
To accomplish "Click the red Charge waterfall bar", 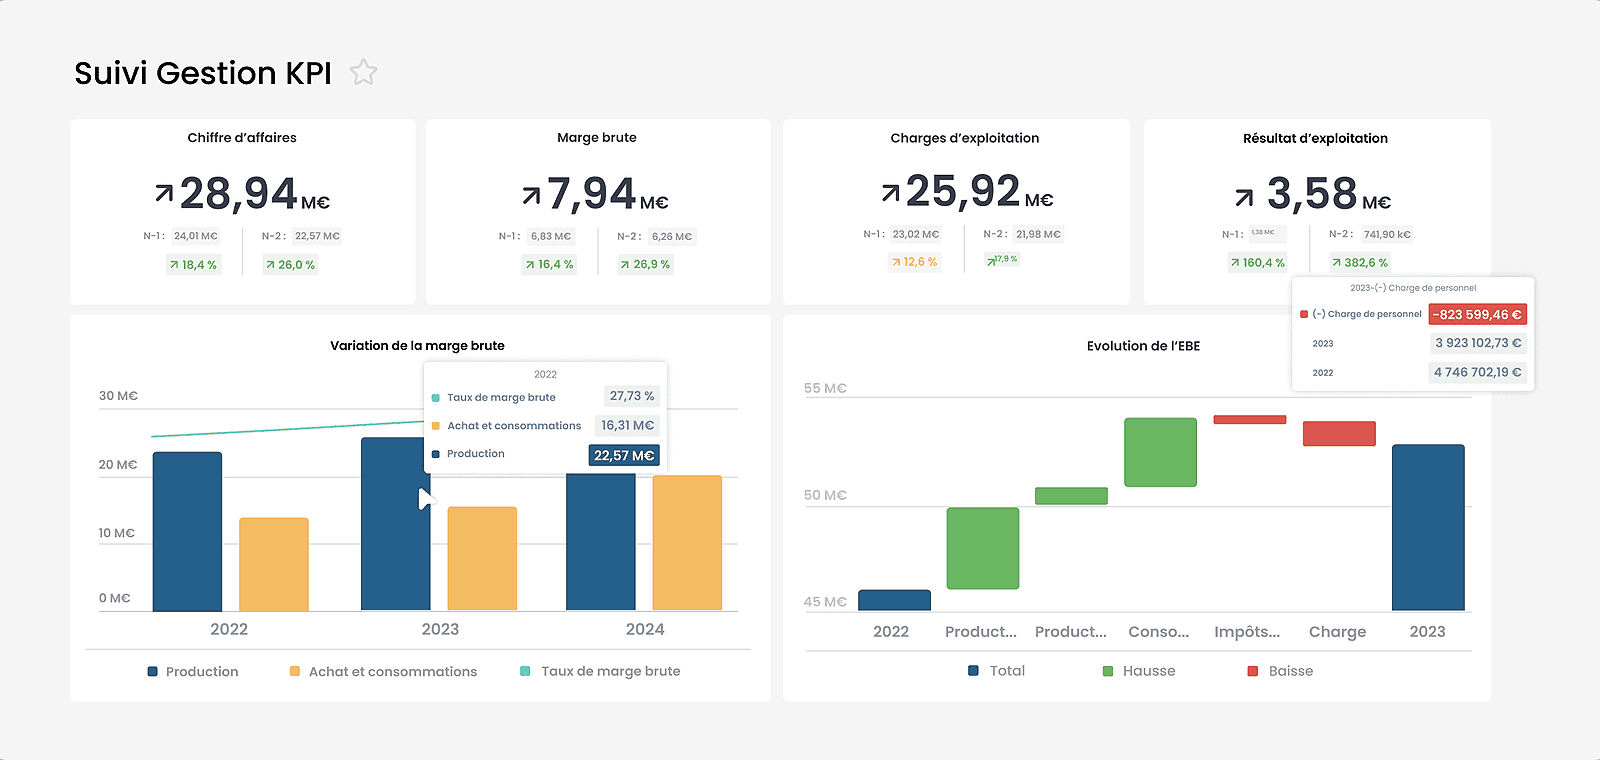I will click(1339, 434).
